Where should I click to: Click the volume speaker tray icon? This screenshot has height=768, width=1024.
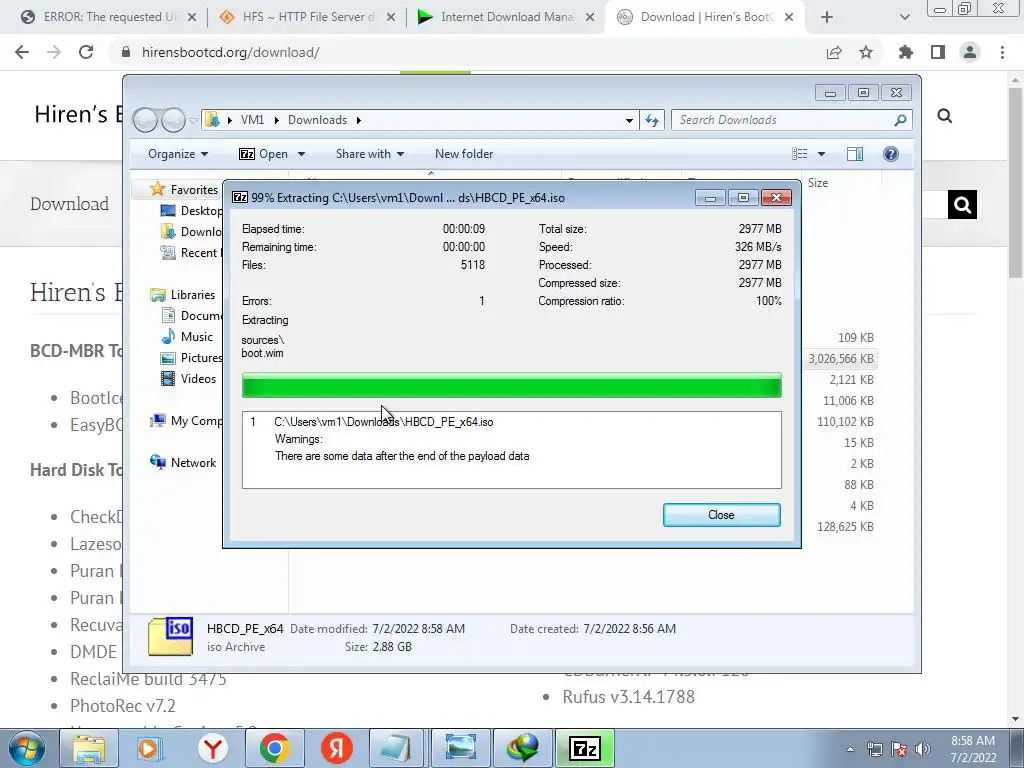click(x=923, y=749)
